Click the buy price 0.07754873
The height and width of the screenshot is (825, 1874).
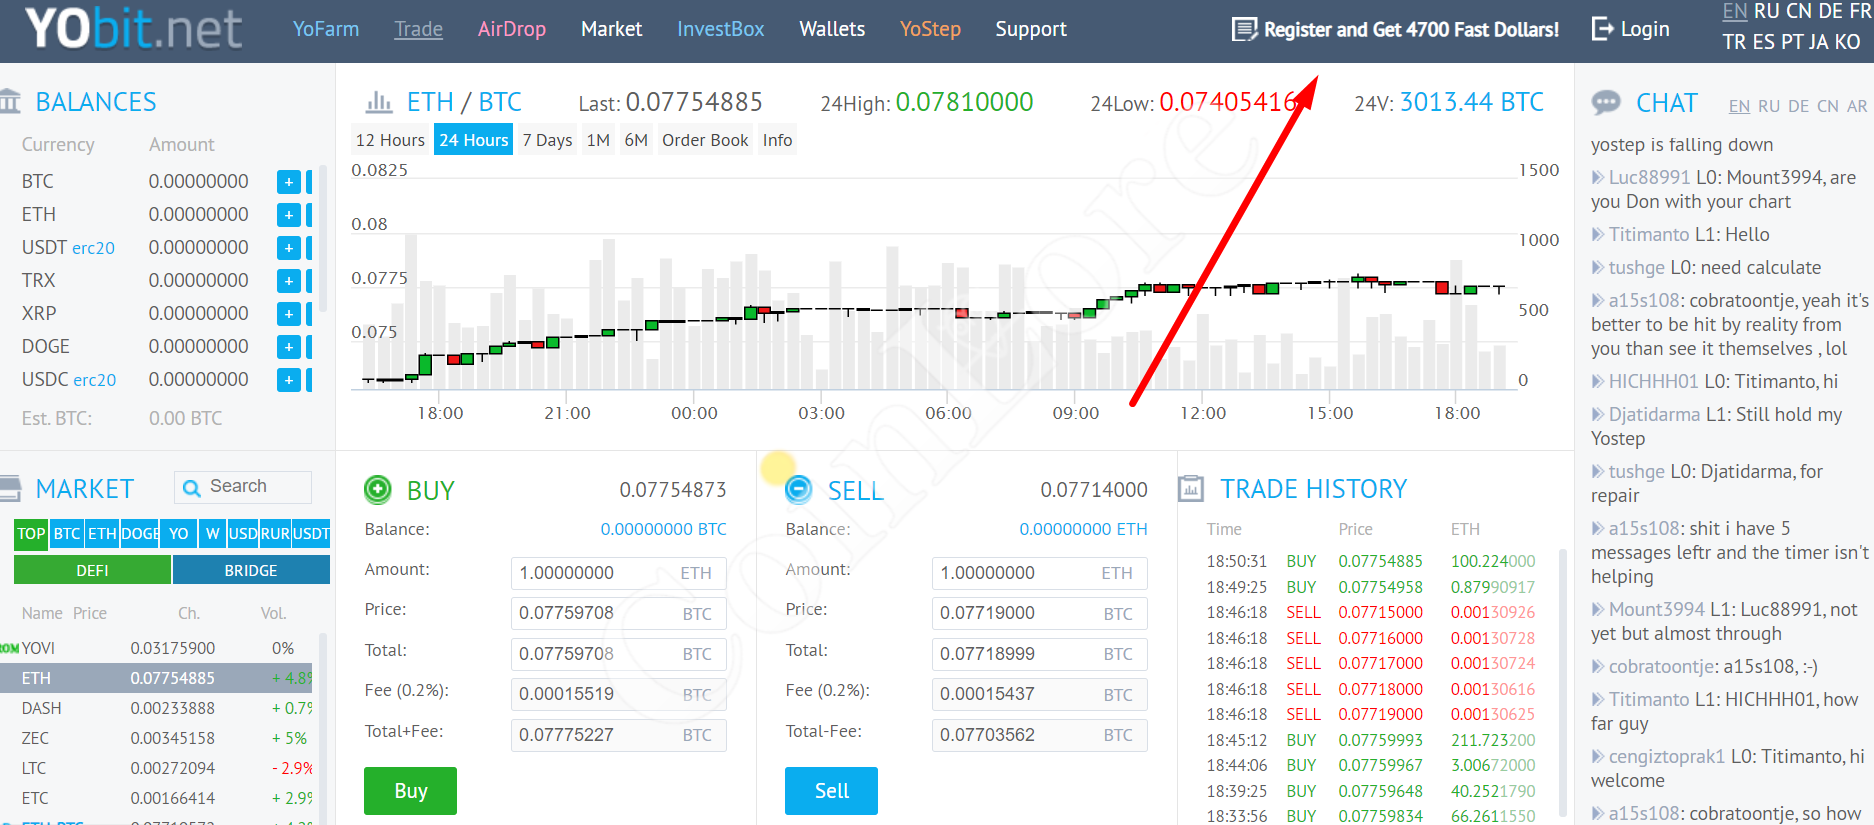click(x=673, y=489)
